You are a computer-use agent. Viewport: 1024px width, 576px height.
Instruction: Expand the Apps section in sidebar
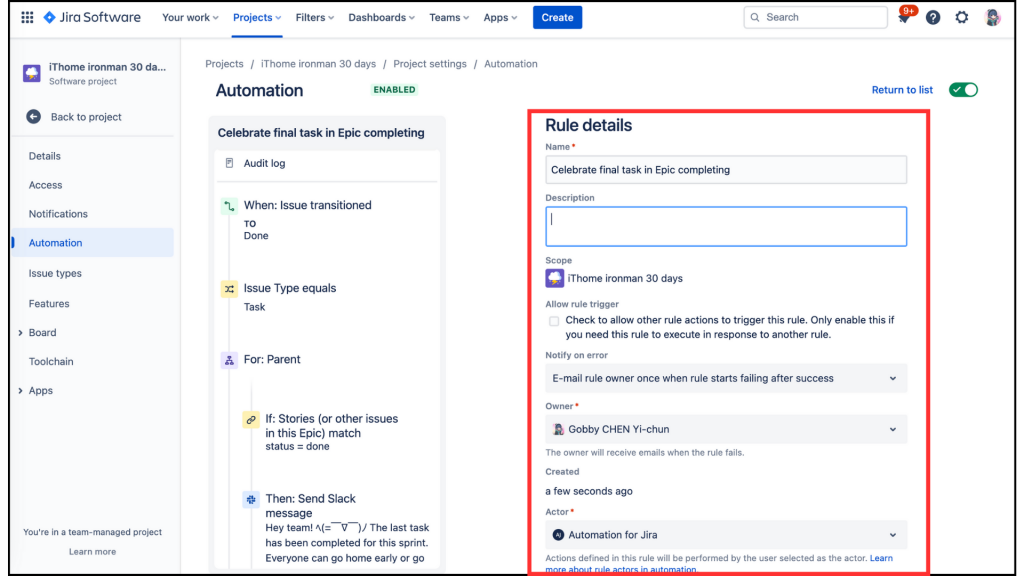coord(20,391)
